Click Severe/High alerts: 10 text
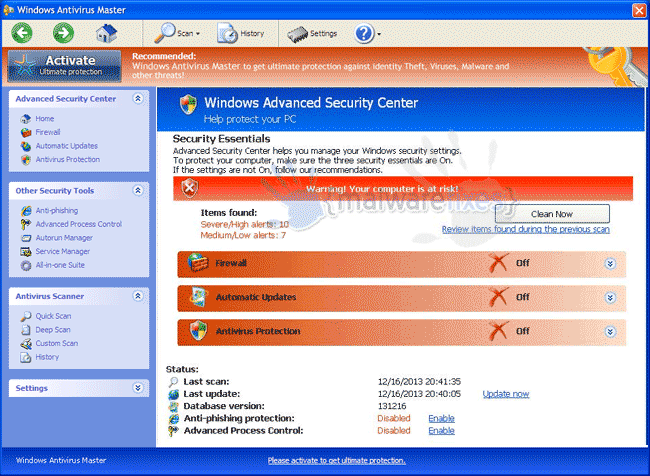Screen dimensions: 650x476 (x=245, y=224)
